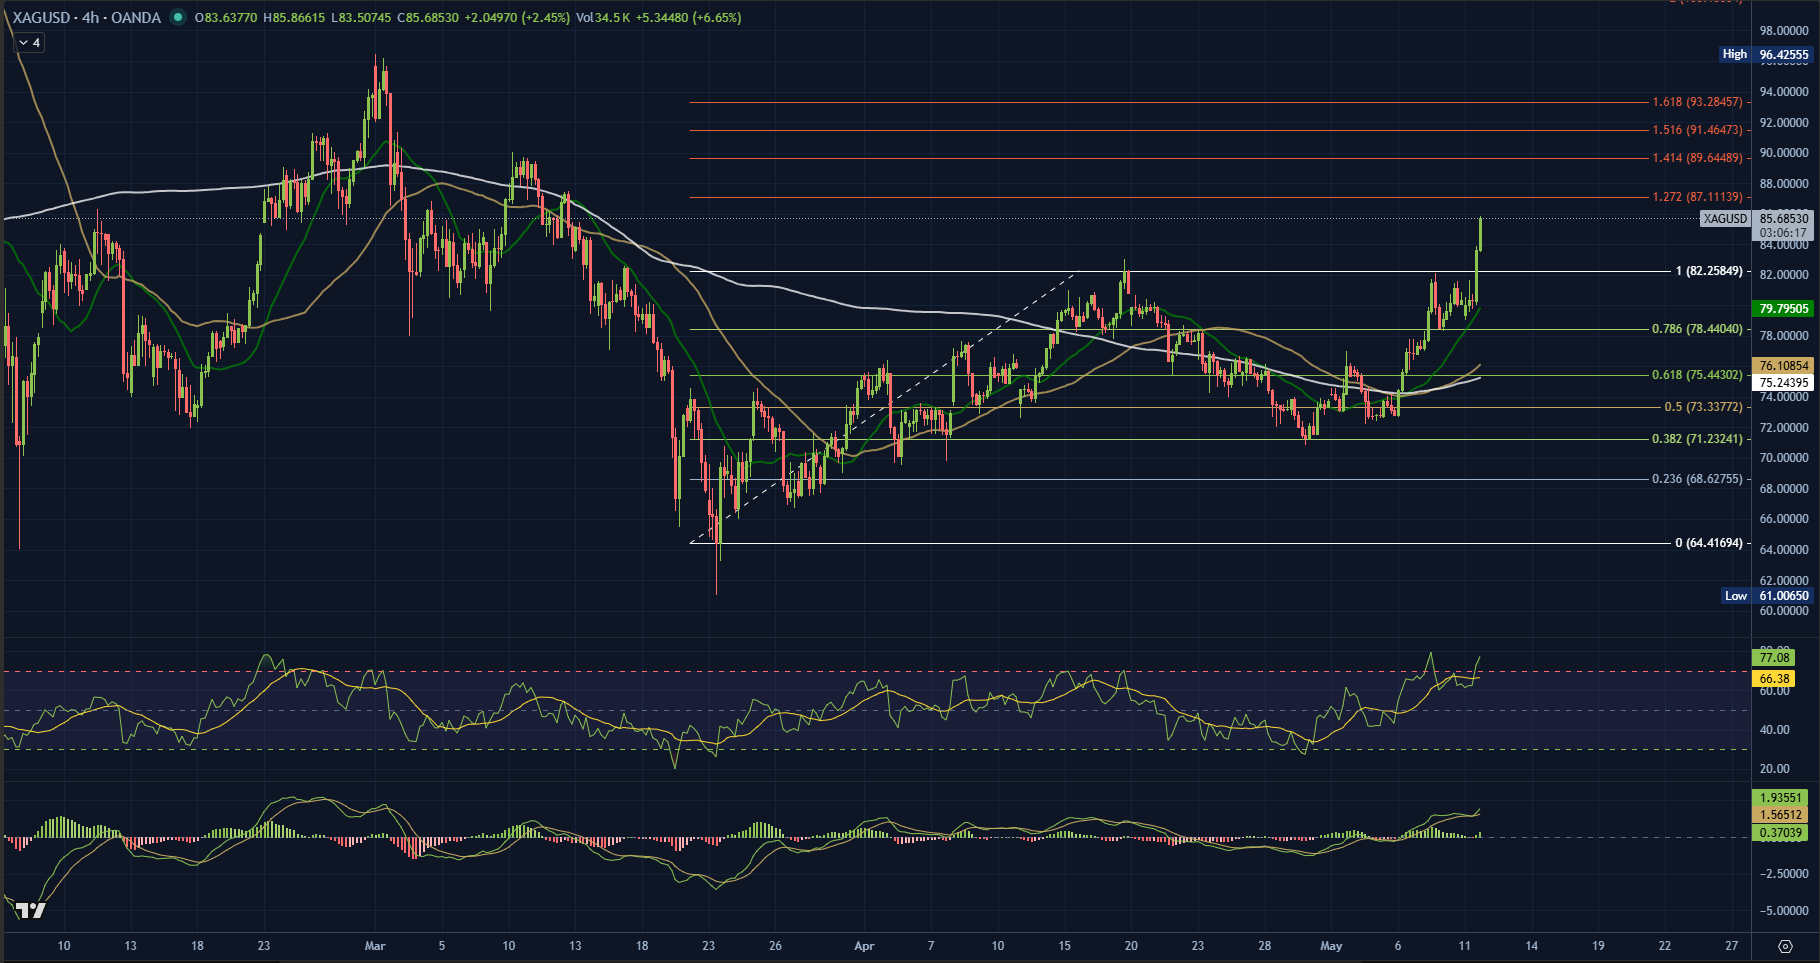Click XAGUSD · 4h · OANDA symbol title
The image size is (1820, 963).
pos(87,17)
